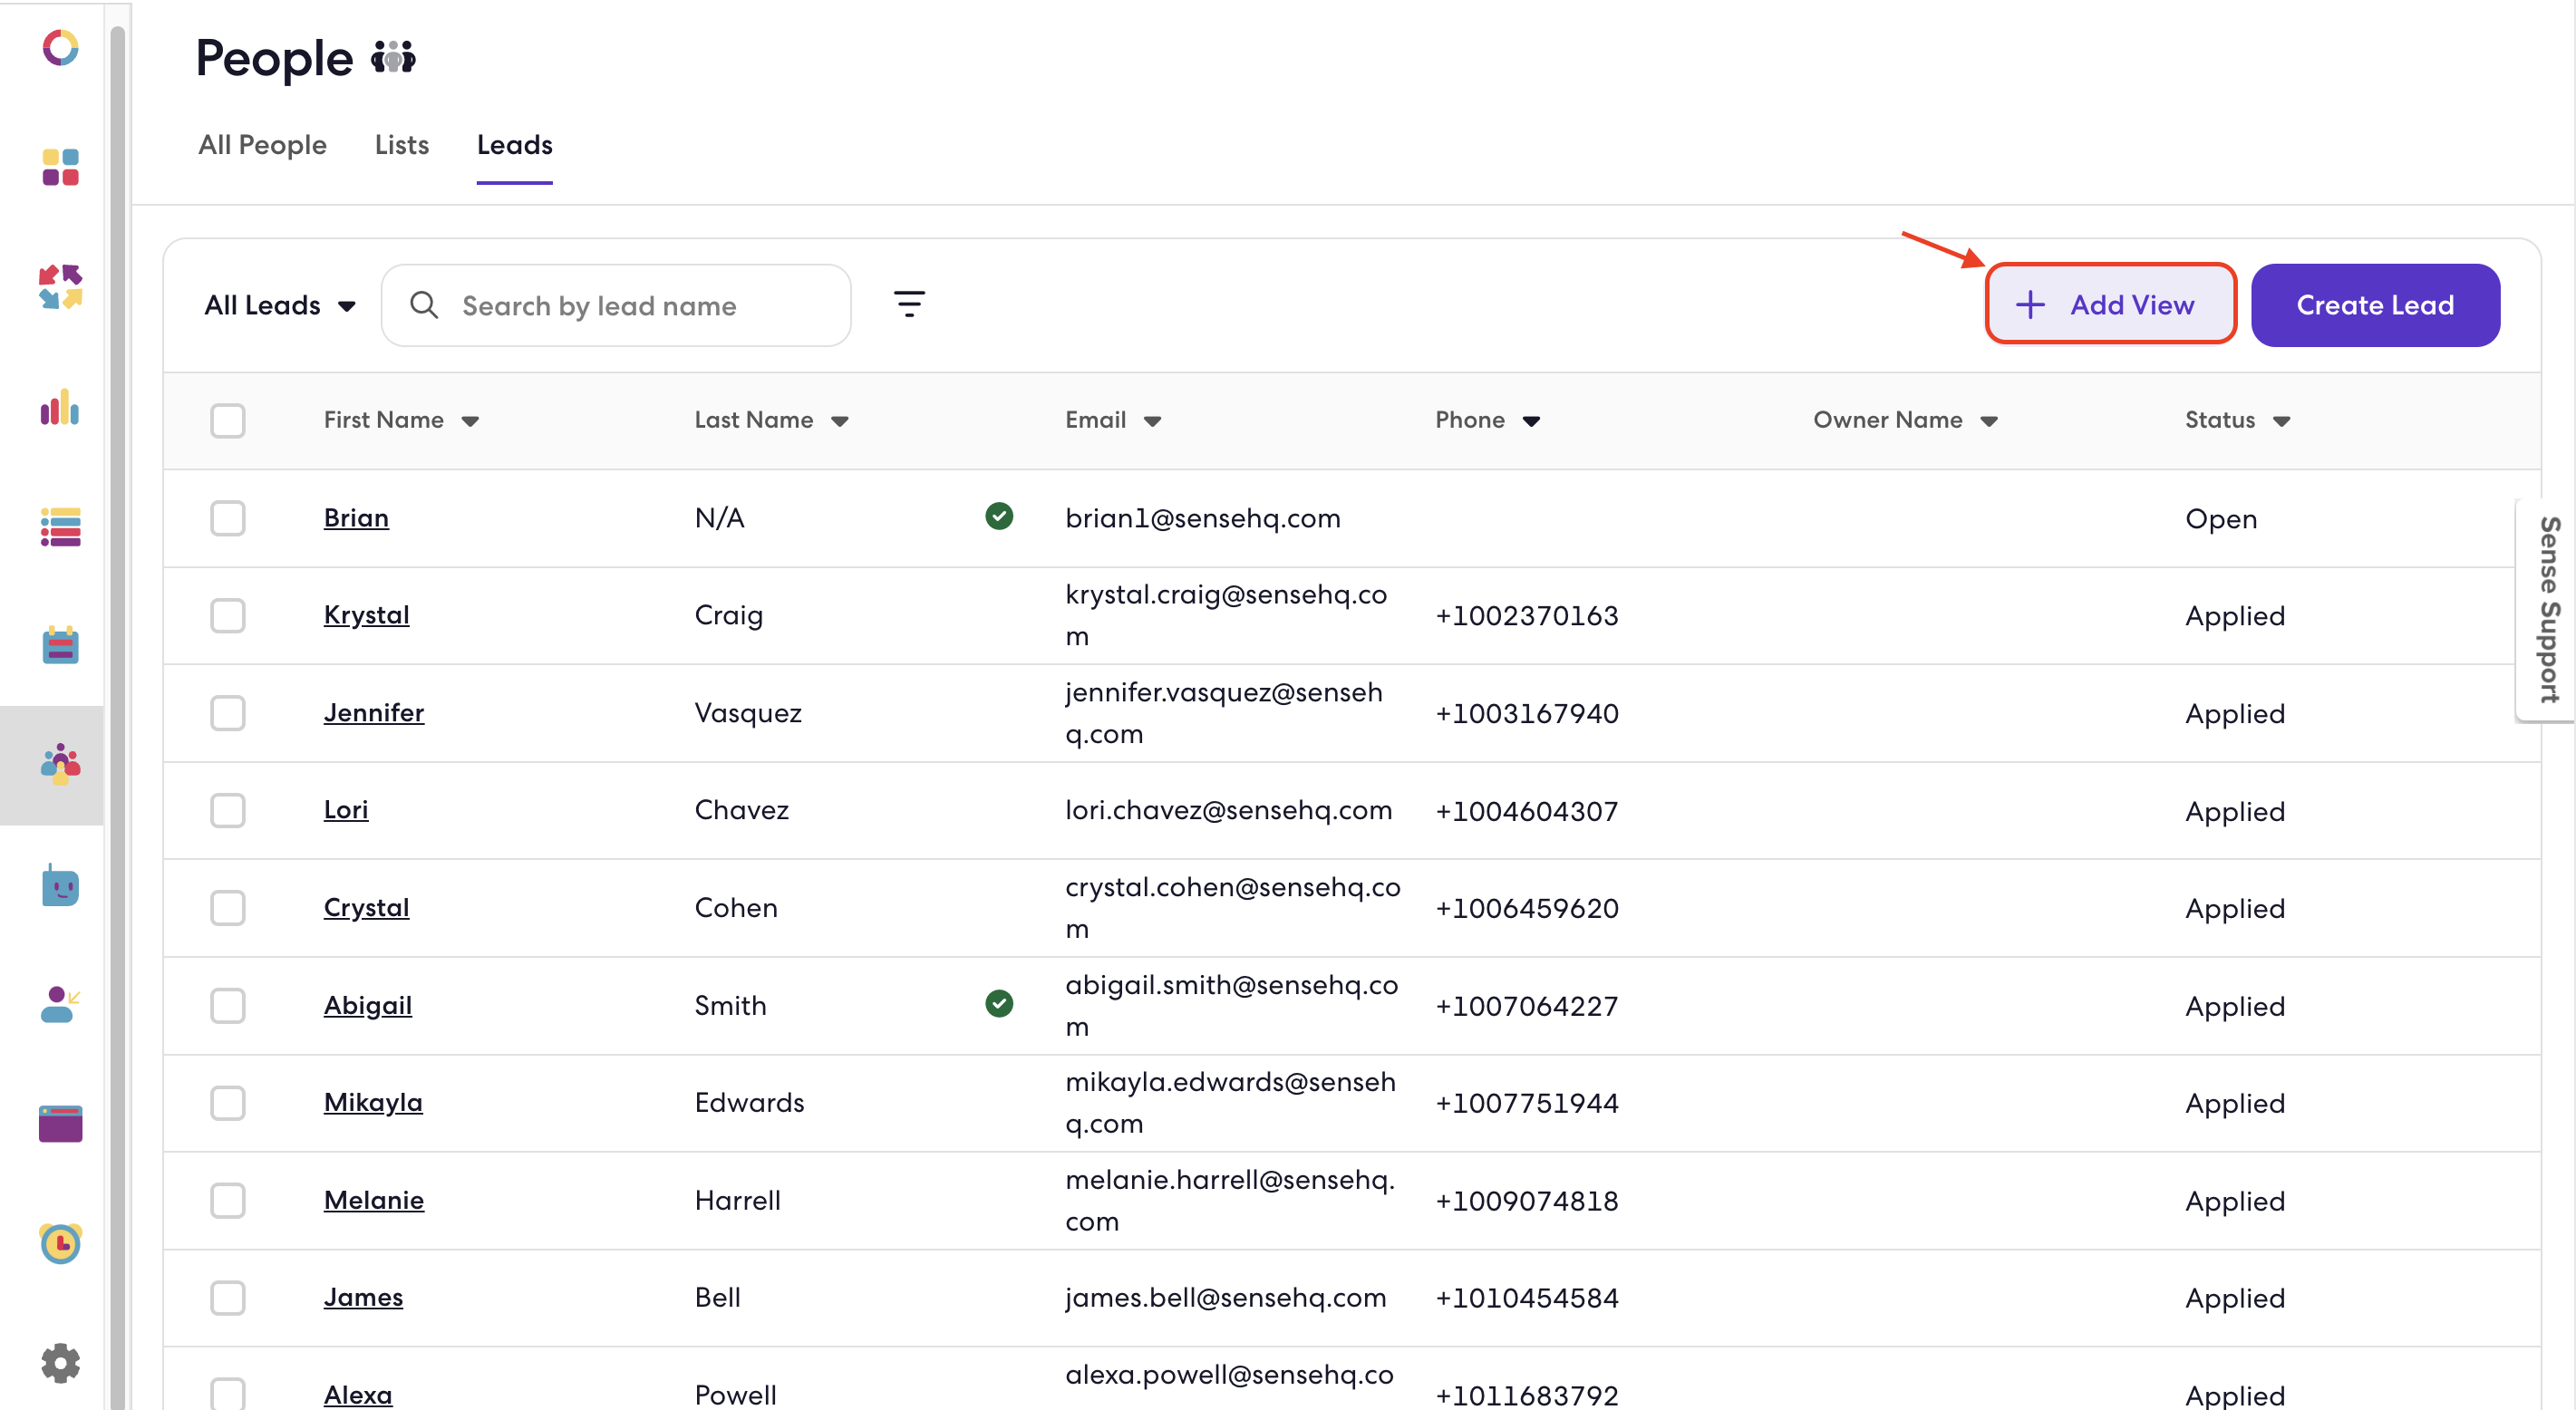Check the box for James Bell

(x=228, y=1298)
